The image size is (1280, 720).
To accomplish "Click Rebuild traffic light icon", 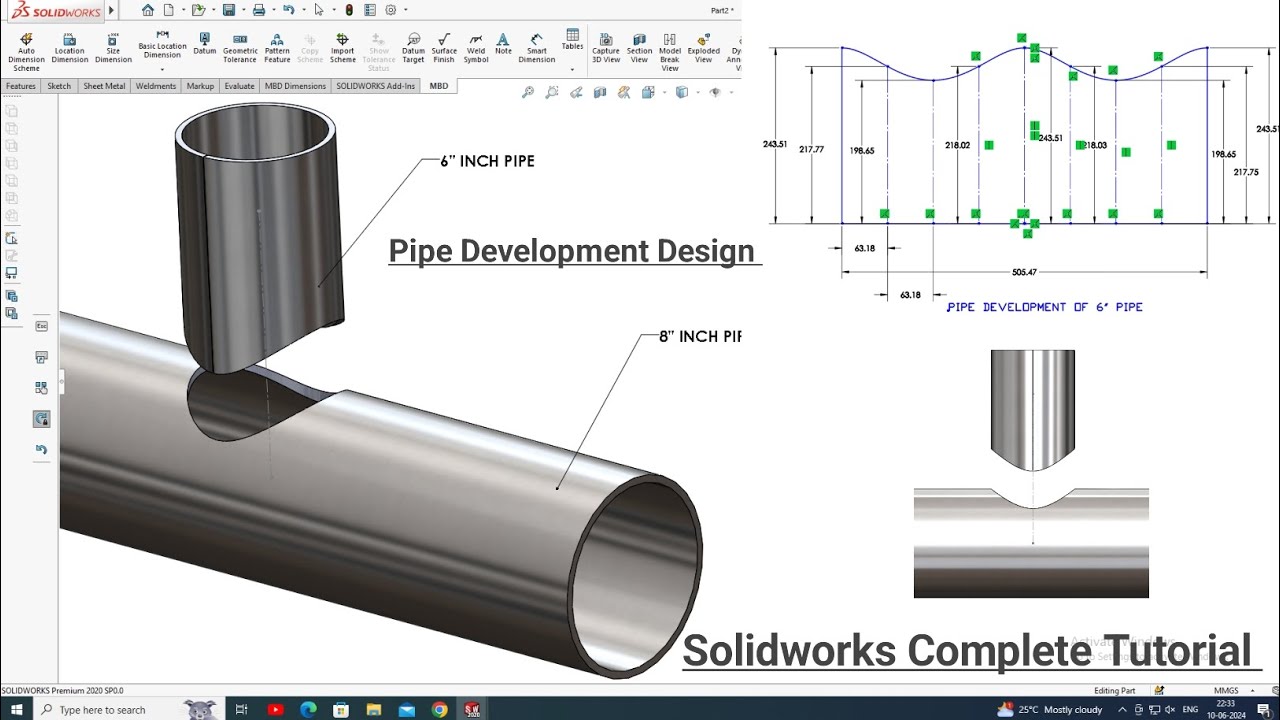I will (349, 10).
